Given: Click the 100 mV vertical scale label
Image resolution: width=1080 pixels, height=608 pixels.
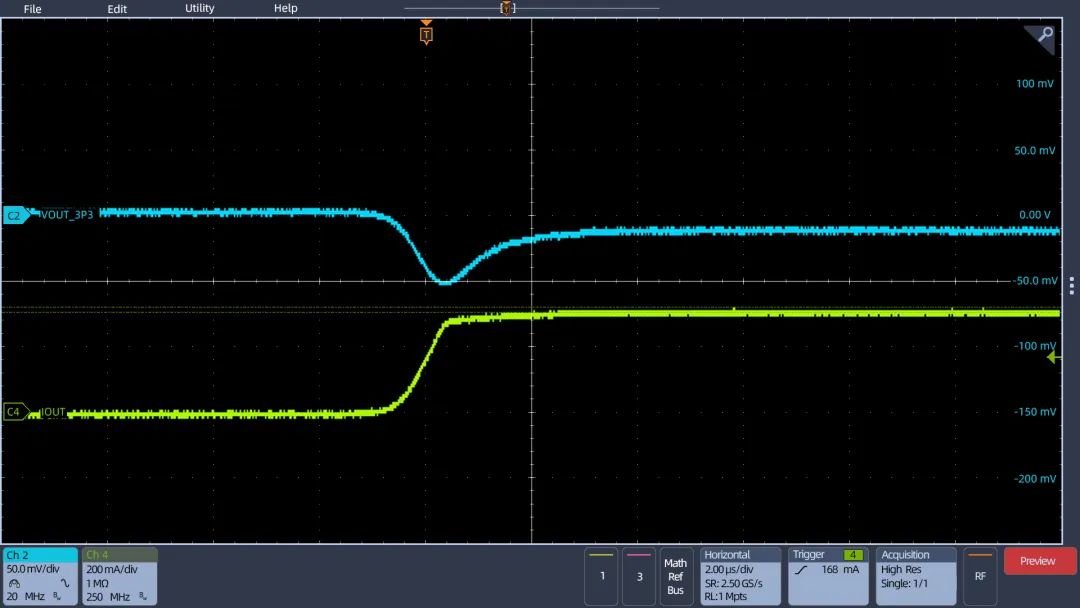Looking at the screenshot, I should point(1035,83).
